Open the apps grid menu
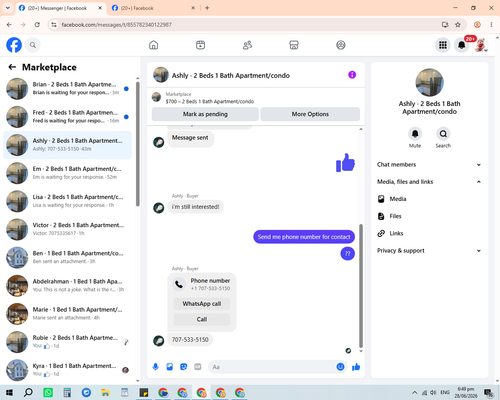This screenshot has width=500, height=400. (x=443, y=45)
